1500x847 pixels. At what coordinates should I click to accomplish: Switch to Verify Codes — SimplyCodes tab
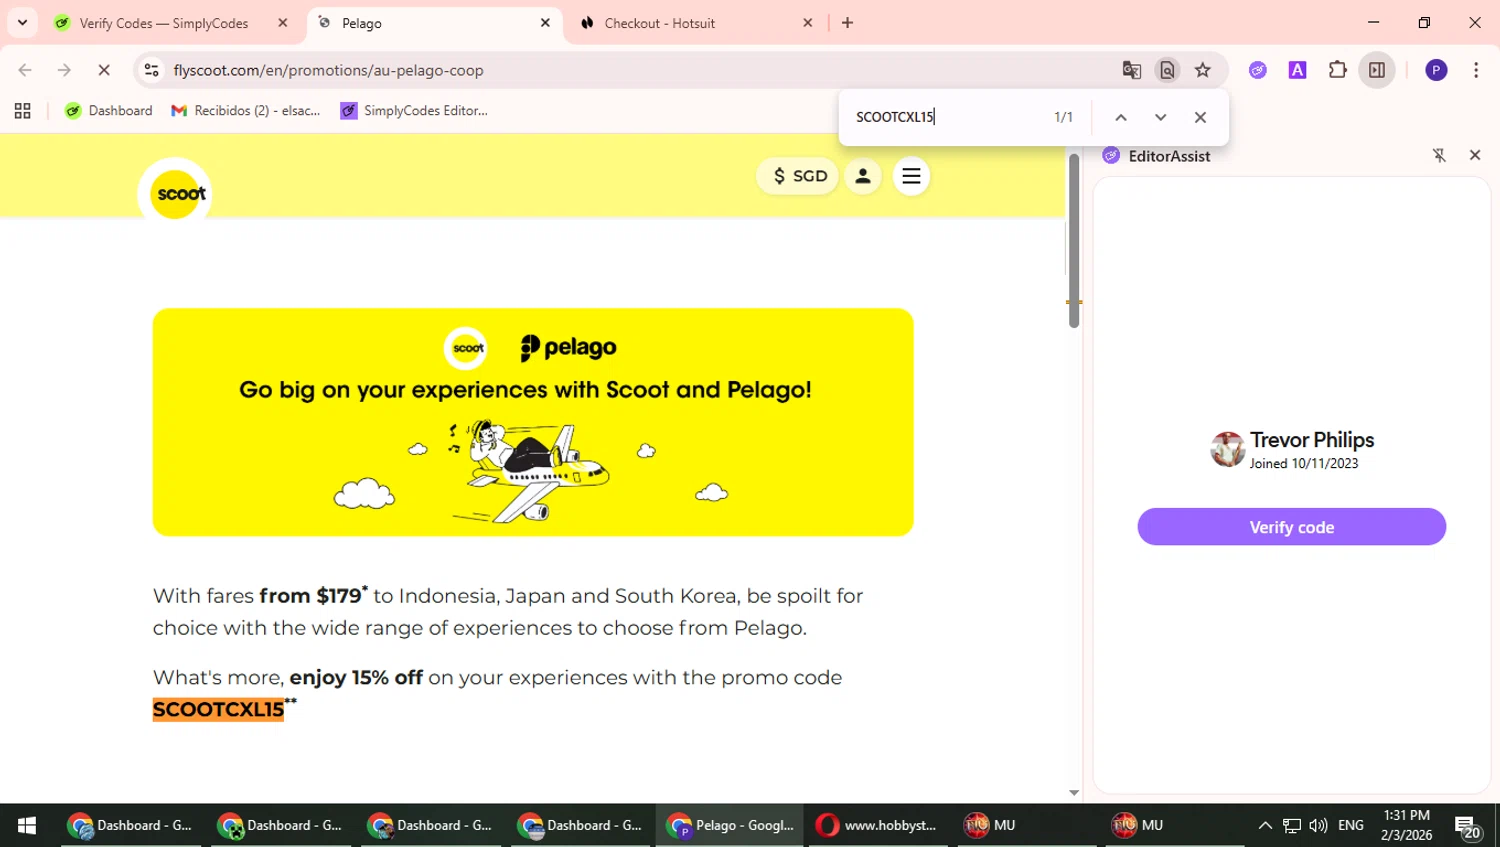163,23
